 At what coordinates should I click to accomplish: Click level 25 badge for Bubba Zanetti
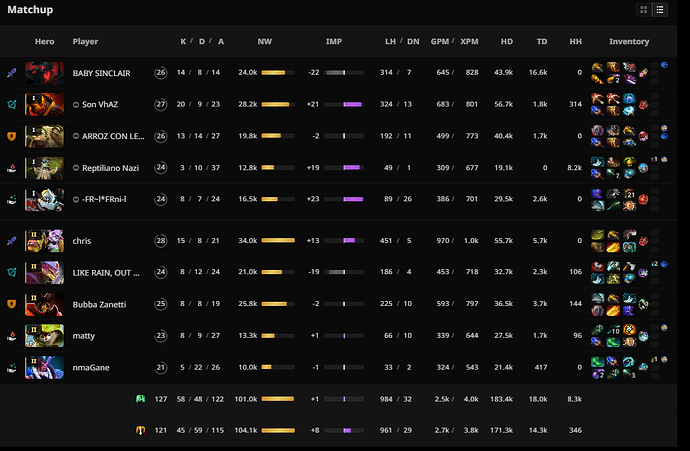coord(161,304)
